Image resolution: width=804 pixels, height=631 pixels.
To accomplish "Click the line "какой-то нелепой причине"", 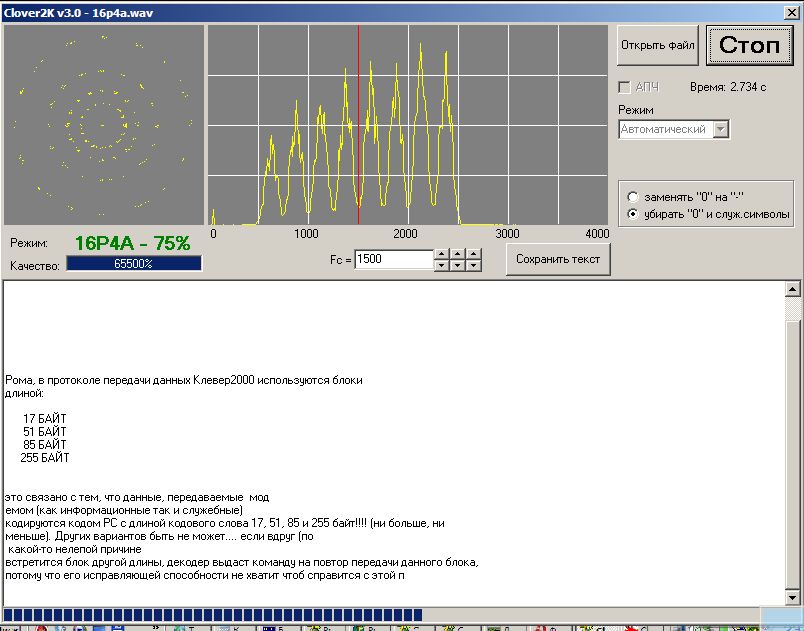I will (75, 549).
